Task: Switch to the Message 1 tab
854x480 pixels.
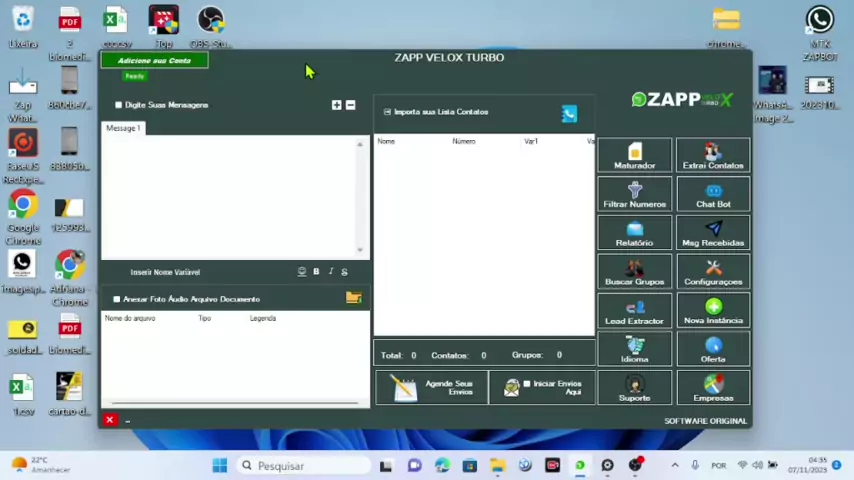Action: [124, 128]
